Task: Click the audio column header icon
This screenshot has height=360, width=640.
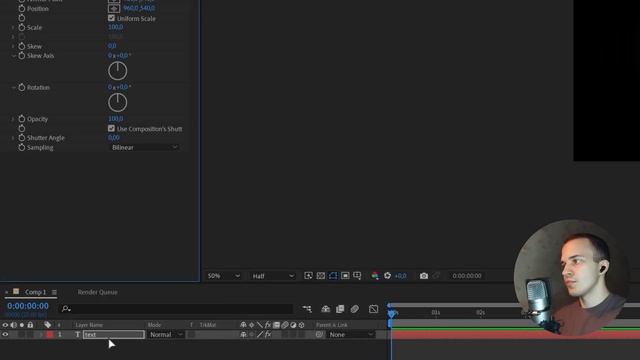Action: point(13,325)
